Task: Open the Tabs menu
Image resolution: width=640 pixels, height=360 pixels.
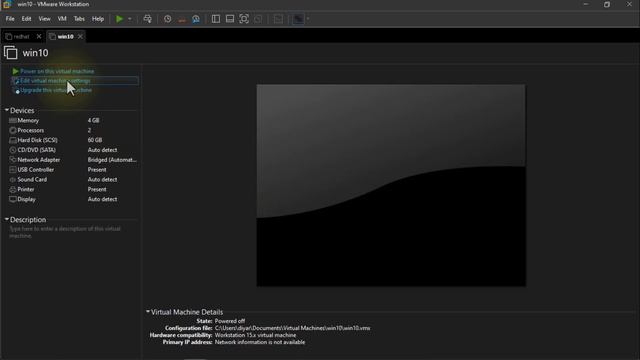Action: pyautogui.click(x=79, y=19)
